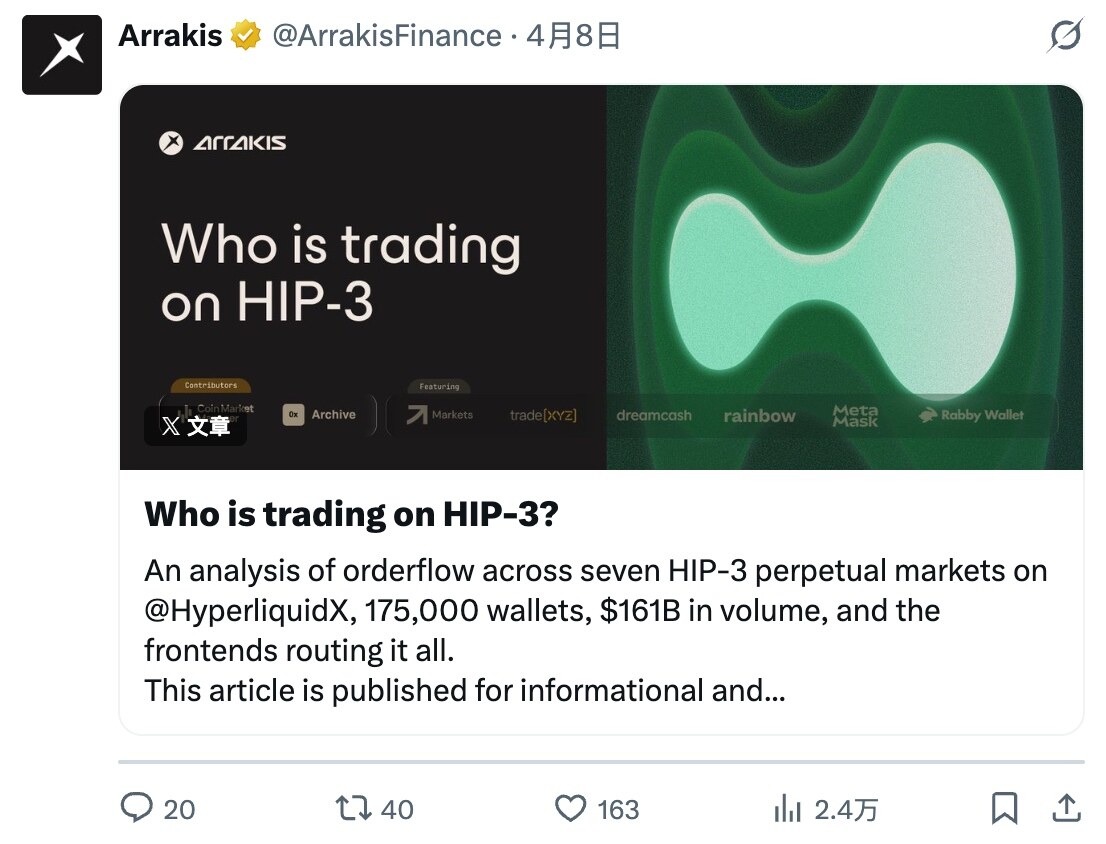The image size is (1106, 844).
Task: Click the 163 likes count
Action: click(618, 809)
